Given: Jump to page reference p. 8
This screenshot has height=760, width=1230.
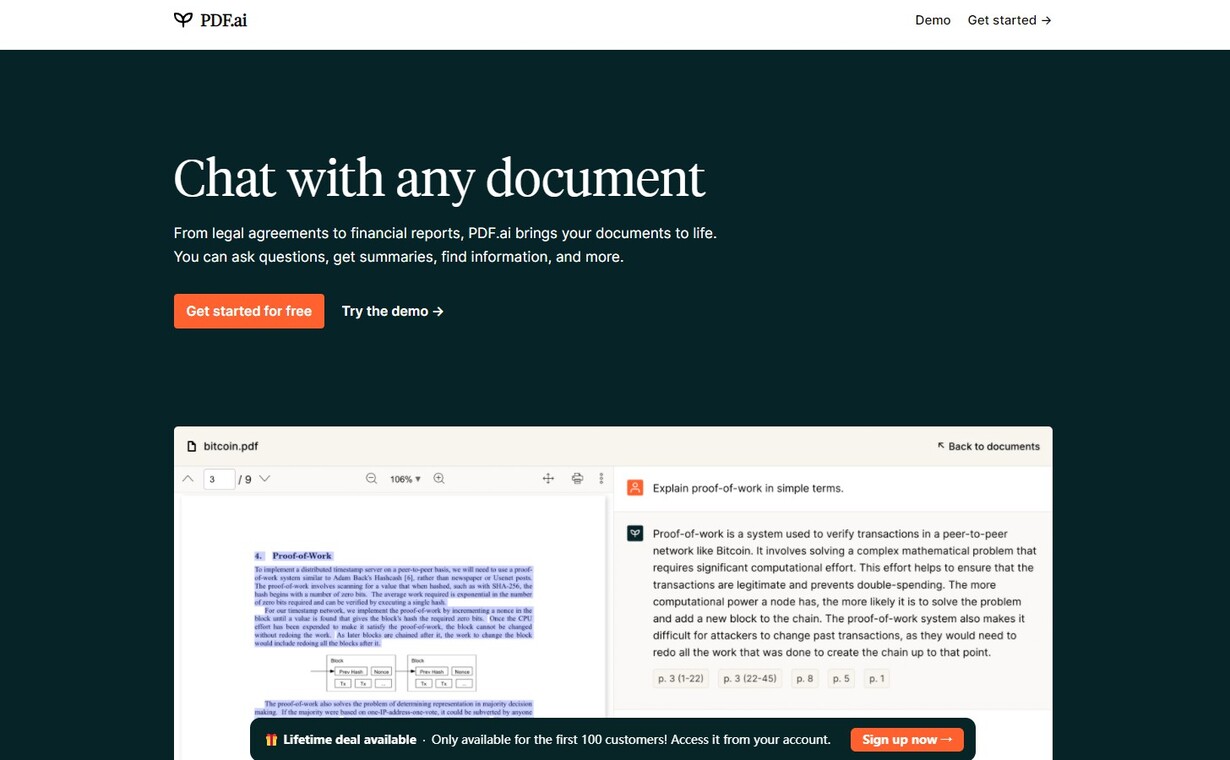Looking at the screenshot, I should 804,678.
